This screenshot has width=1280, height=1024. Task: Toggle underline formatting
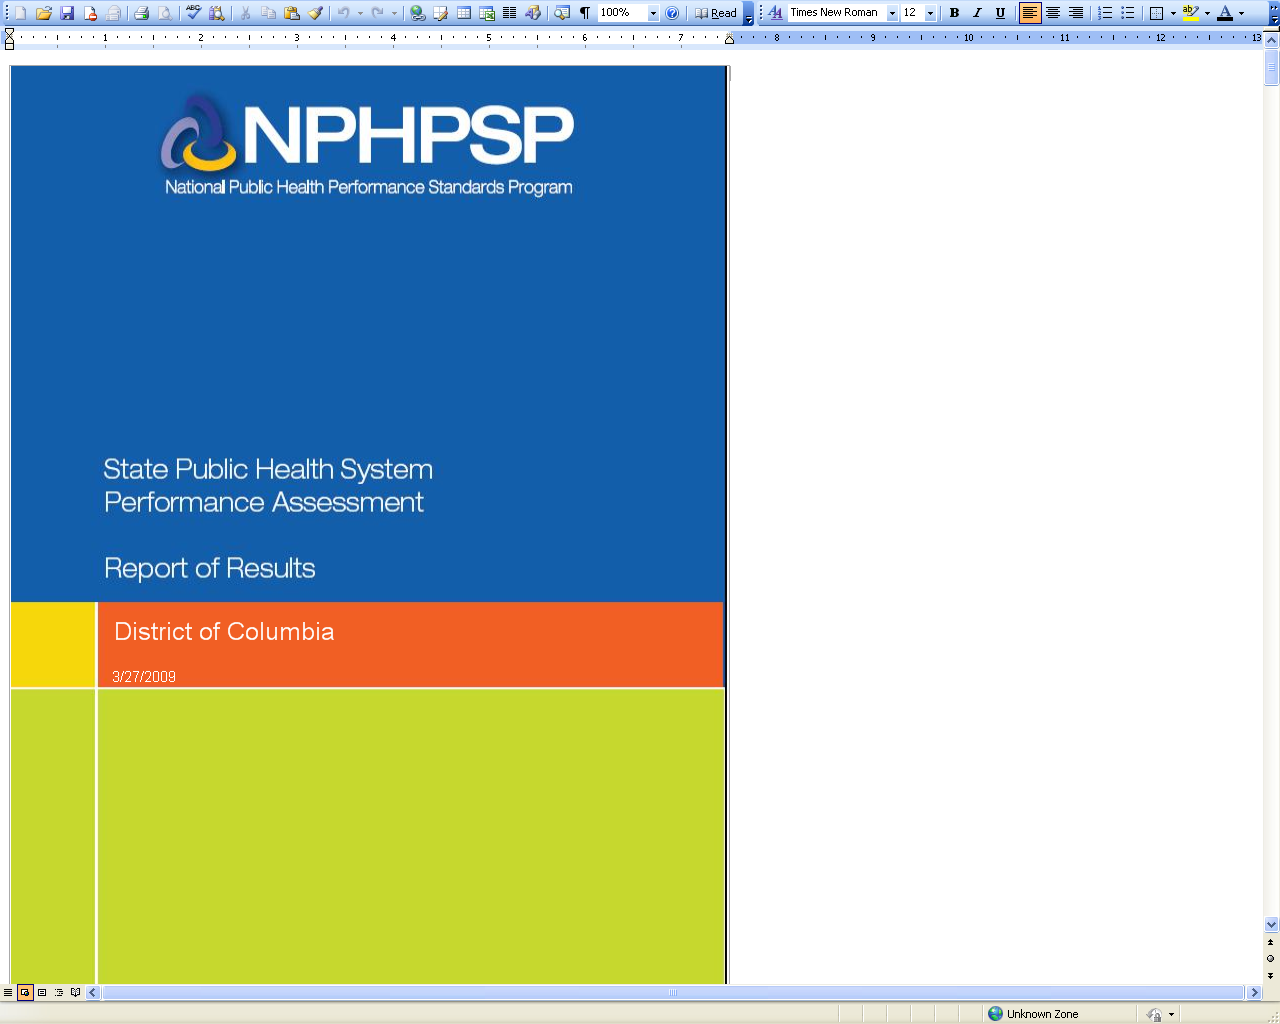pos(1000,13)
